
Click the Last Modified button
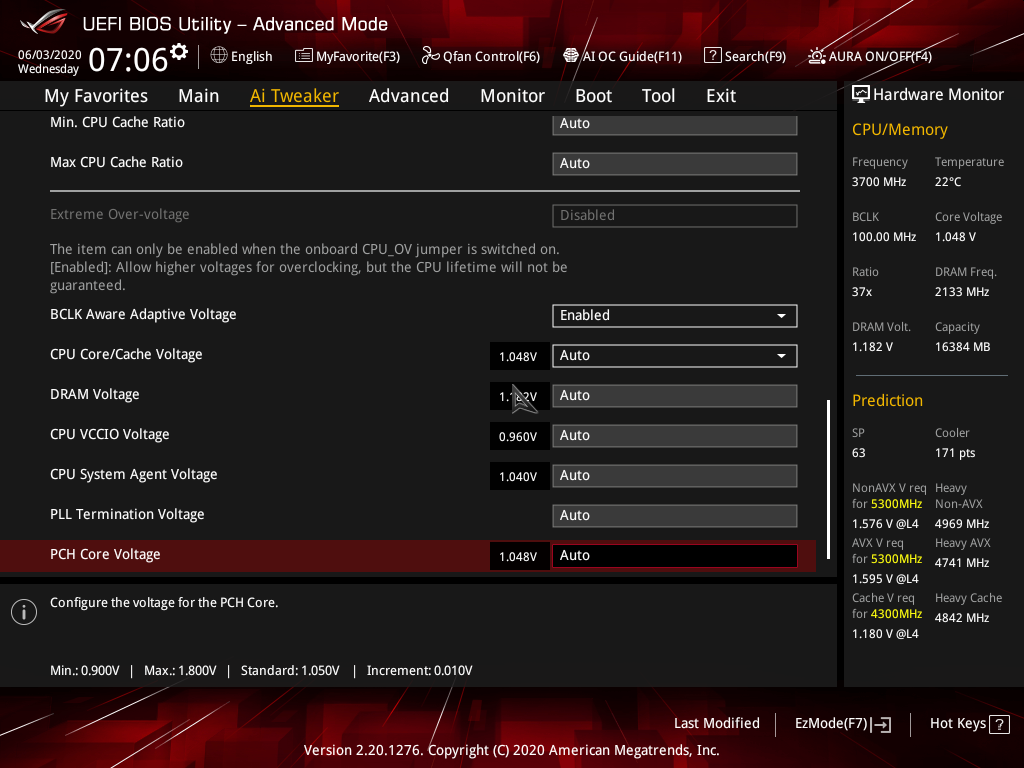[x=717, y=723]
